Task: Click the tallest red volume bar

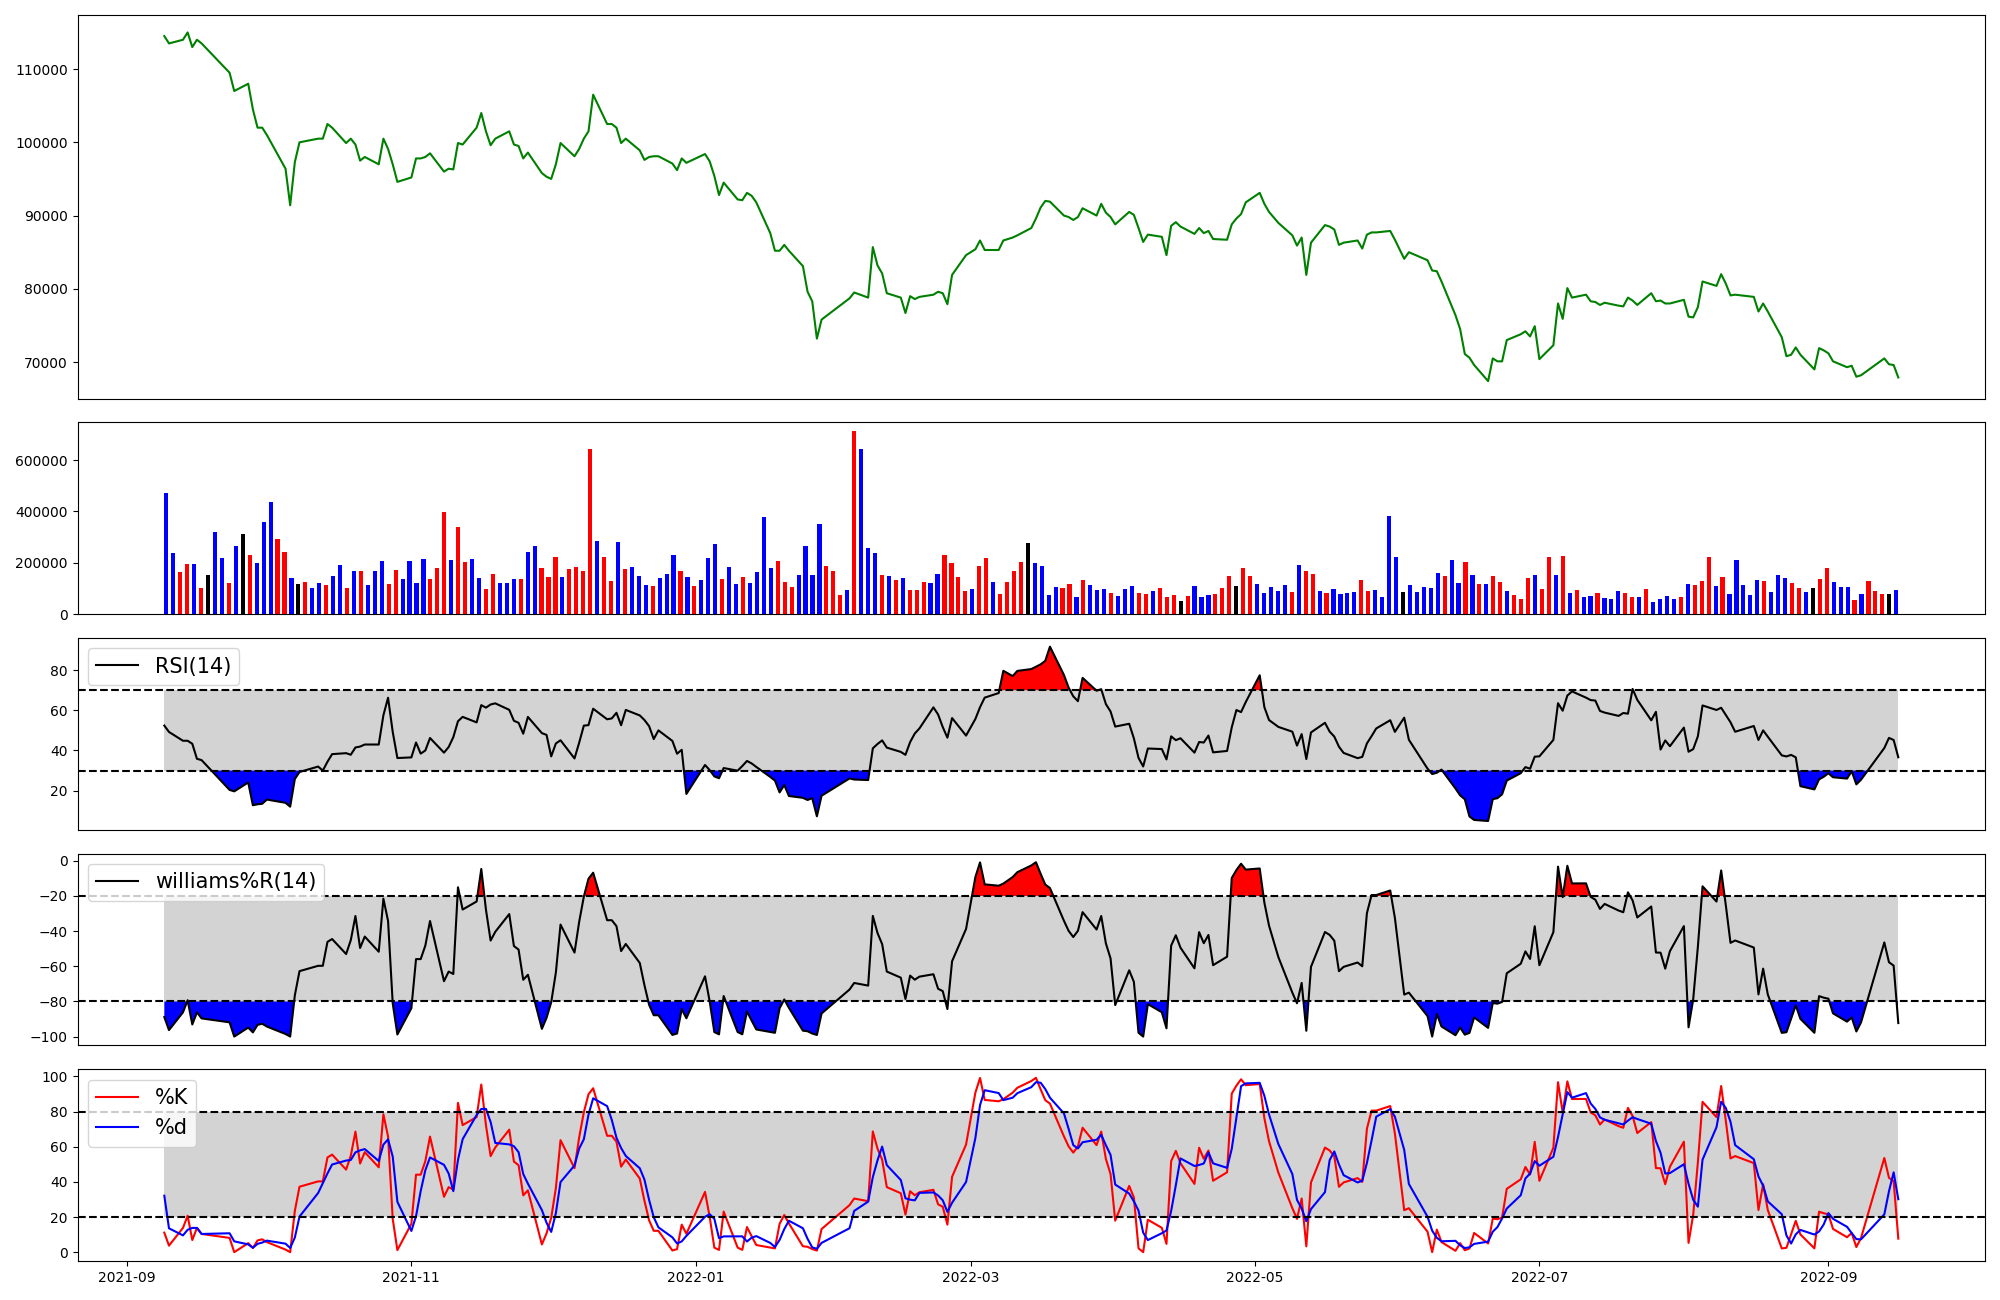Action: click(x=854, y=525)
